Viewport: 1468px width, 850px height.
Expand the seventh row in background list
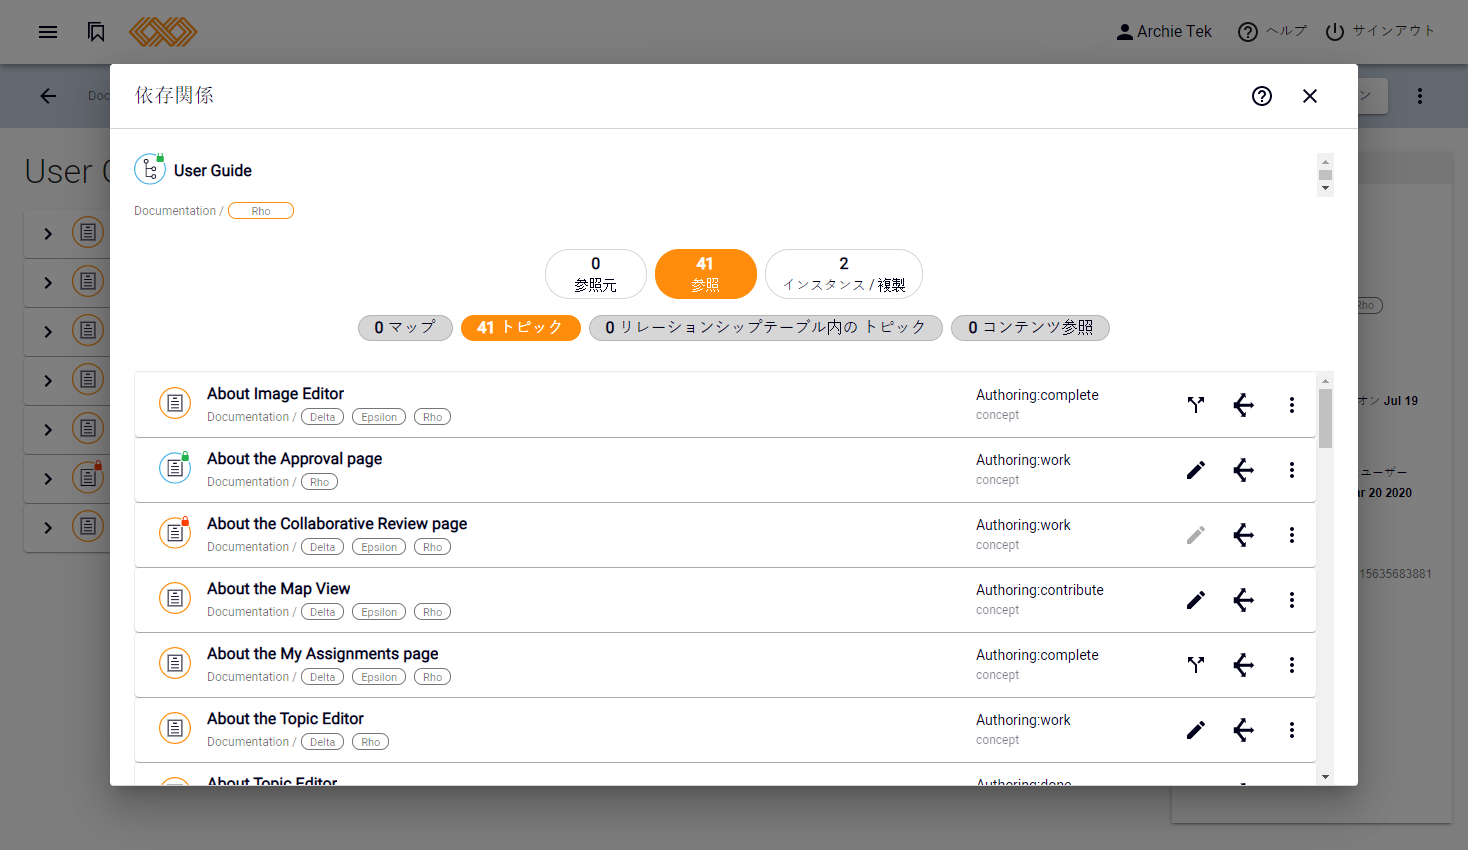coord(48,528)
